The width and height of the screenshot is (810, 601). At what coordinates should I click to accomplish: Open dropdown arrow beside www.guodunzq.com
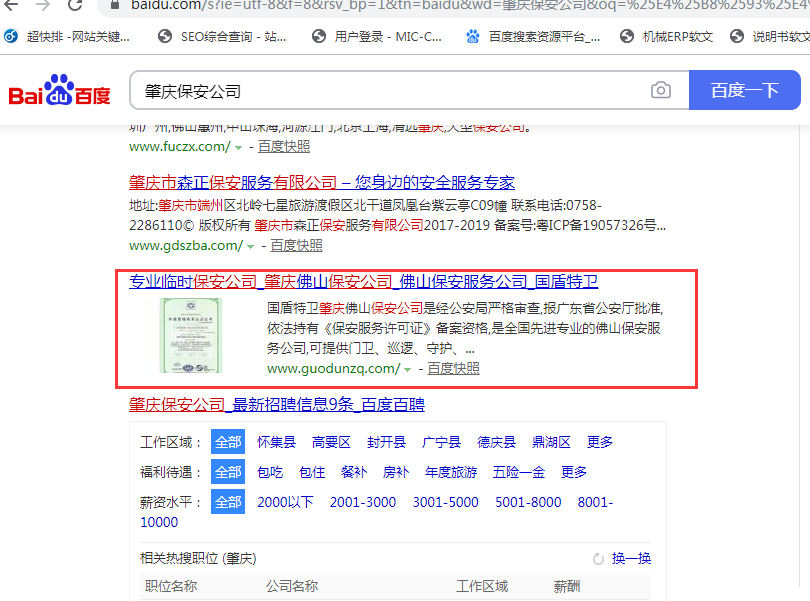click(x=407, y=369)
